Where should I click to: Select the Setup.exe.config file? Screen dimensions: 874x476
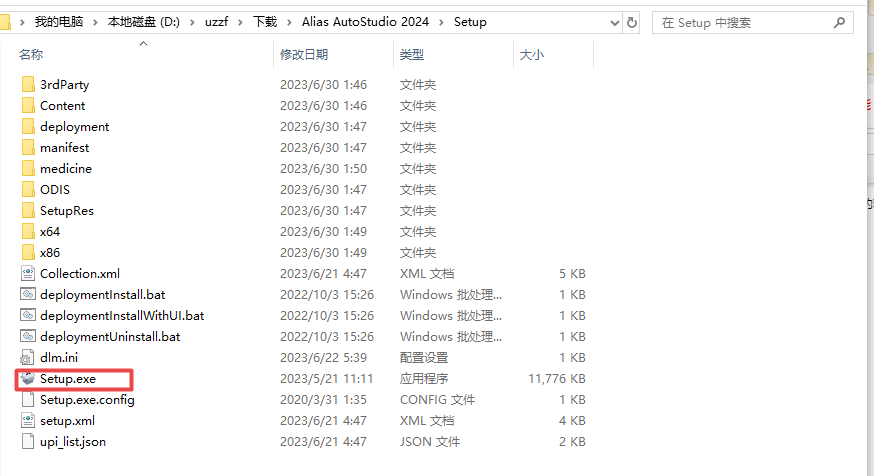(87, 400)
